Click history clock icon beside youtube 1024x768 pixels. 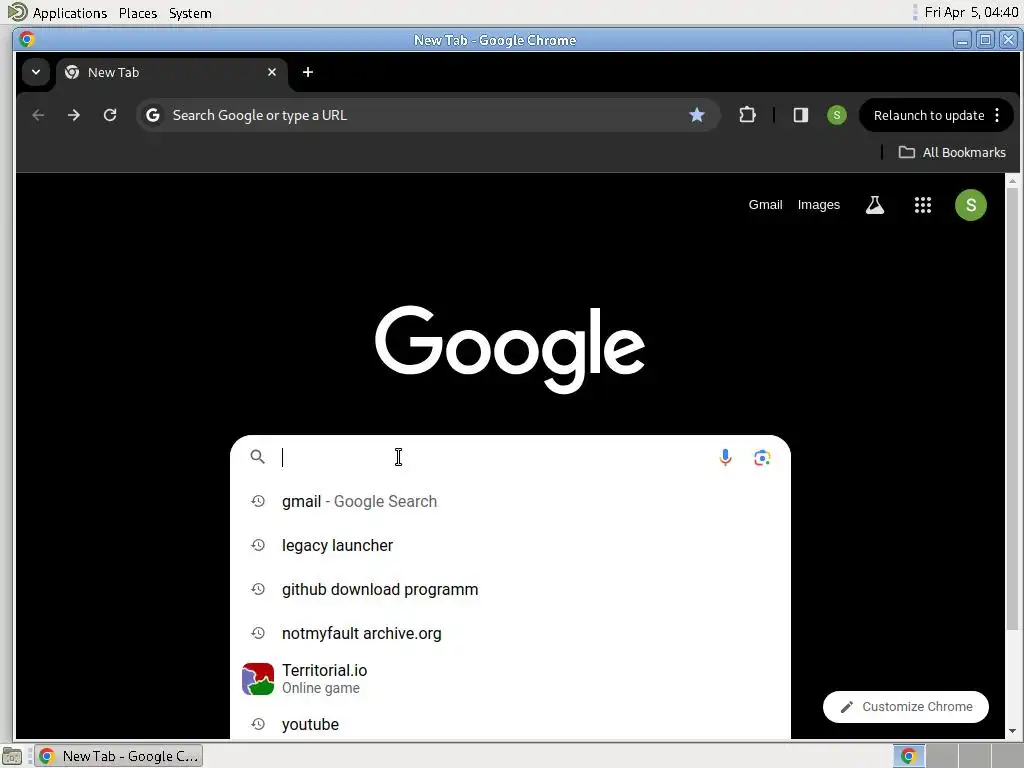click(258, 724)
